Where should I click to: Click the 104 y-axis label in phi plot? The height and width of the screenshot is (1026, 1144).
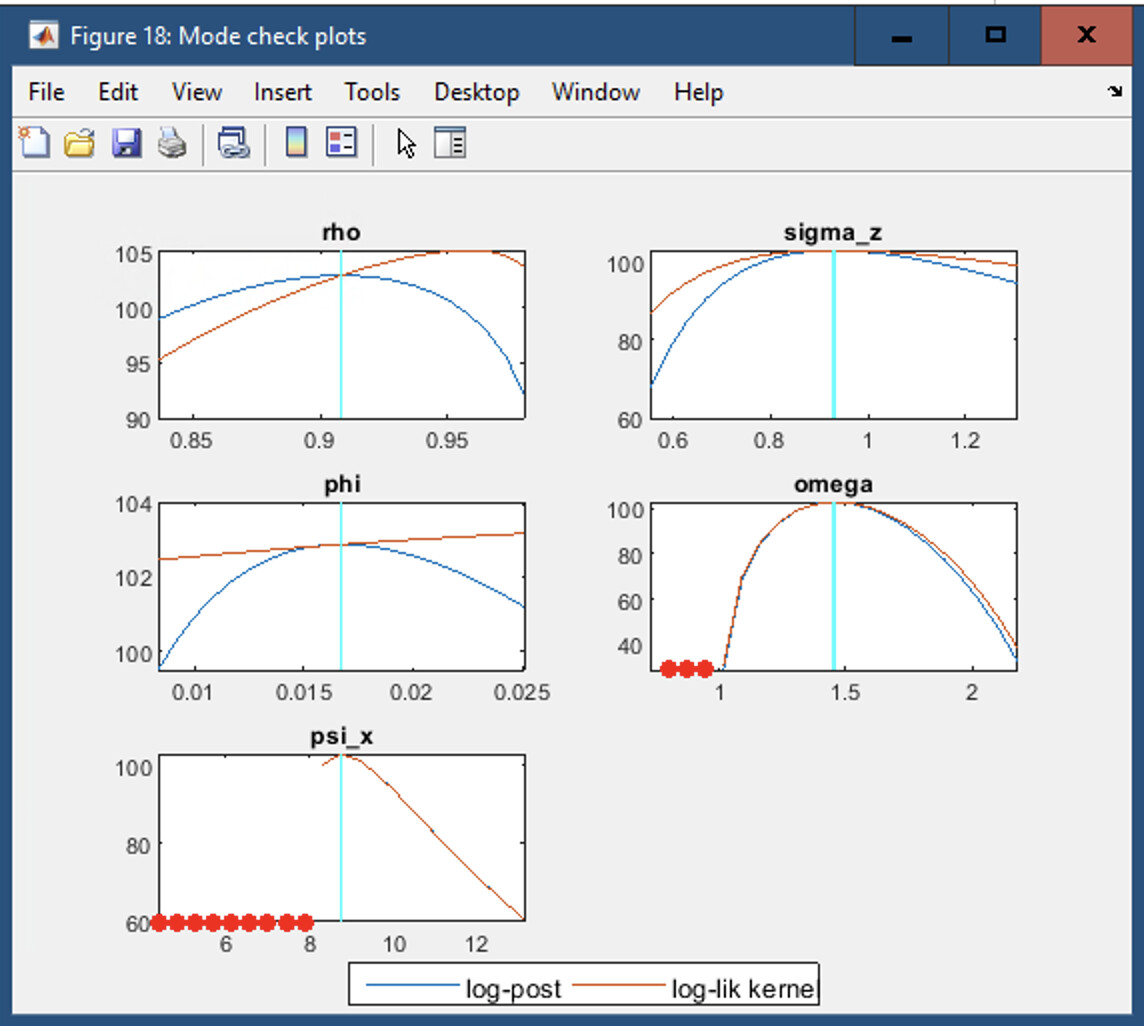tap(134, 504)
